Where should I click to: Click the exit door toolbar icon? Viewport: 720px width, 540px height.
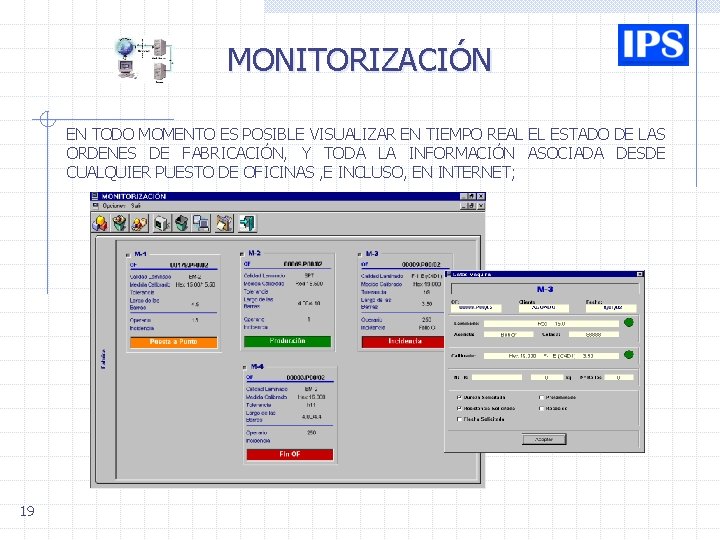point(247,224)
